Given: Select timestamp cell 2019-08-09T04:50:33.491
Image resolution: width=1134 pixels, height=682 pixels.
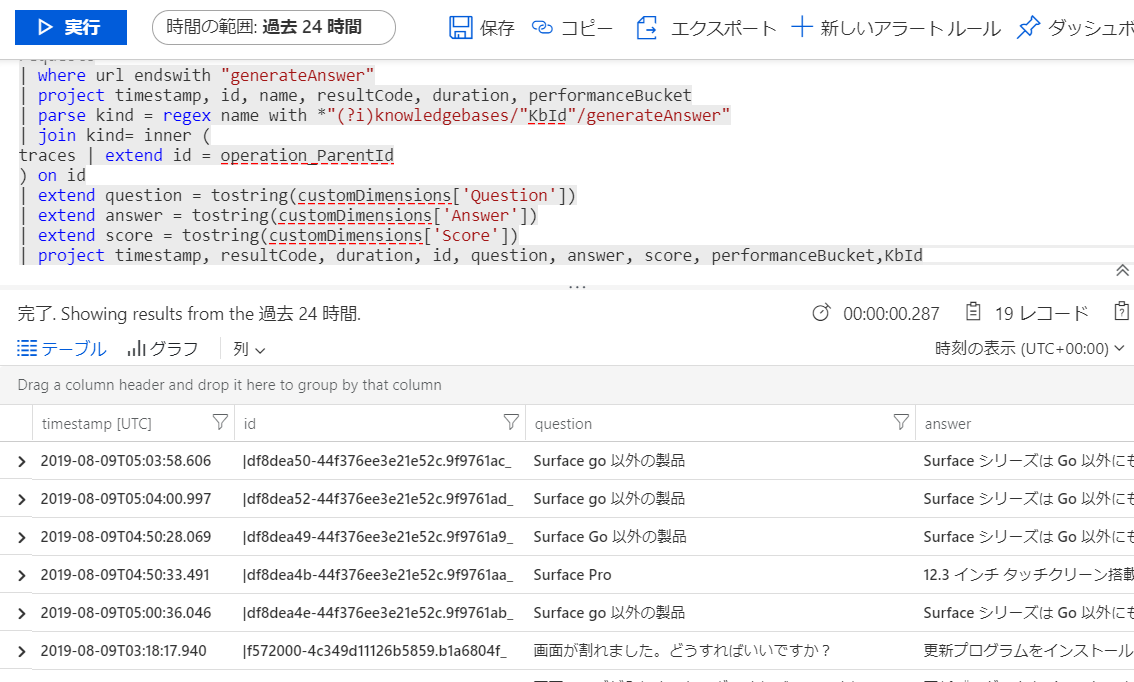Looking at the screenshot, I should (125, 575).
